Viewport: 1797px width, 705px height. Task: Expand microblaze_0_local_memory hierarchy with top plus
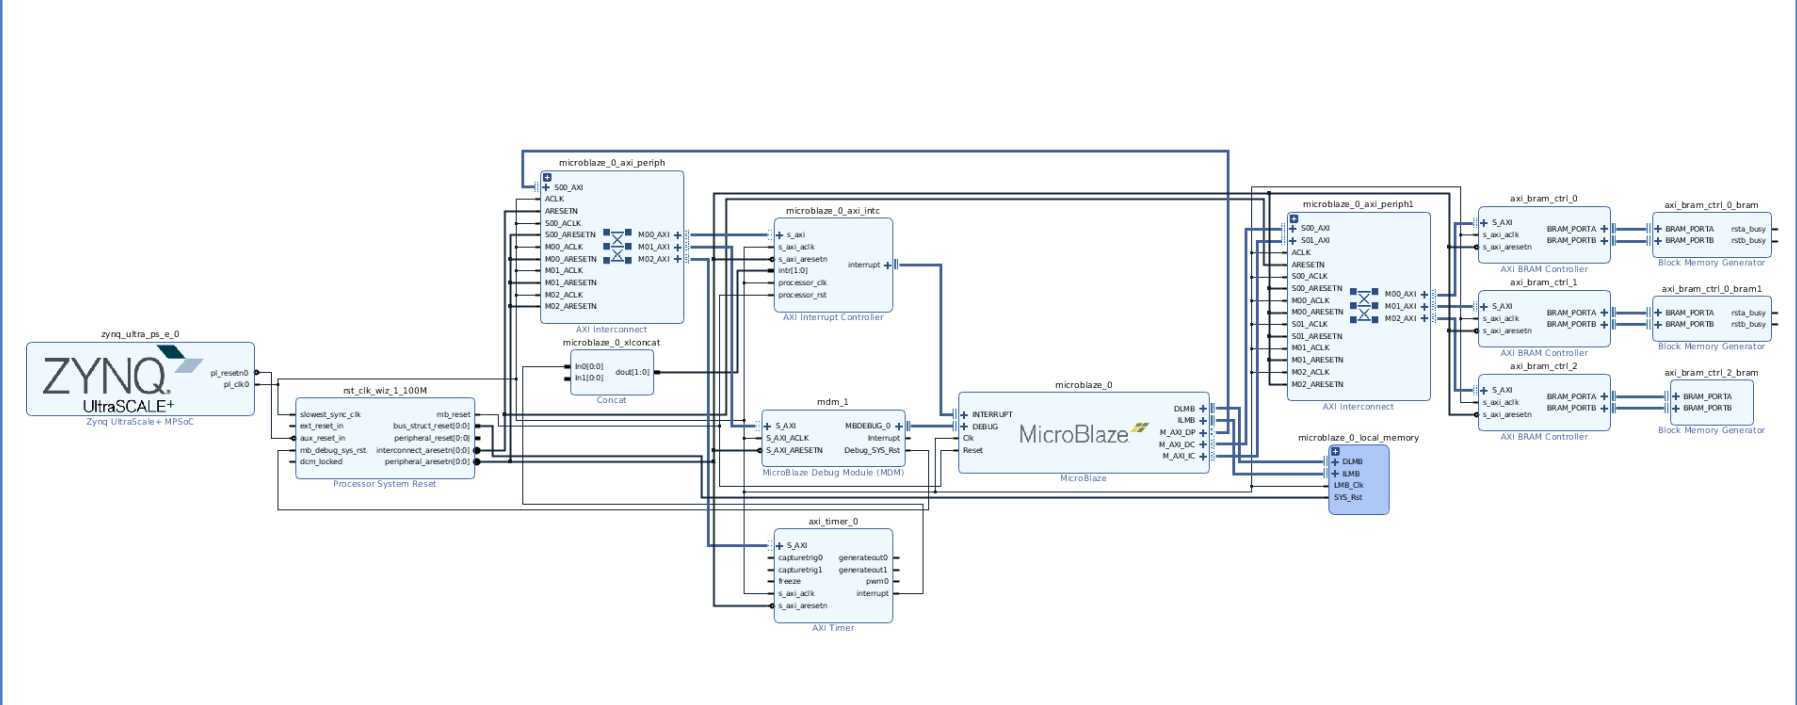coord(1335,451)
